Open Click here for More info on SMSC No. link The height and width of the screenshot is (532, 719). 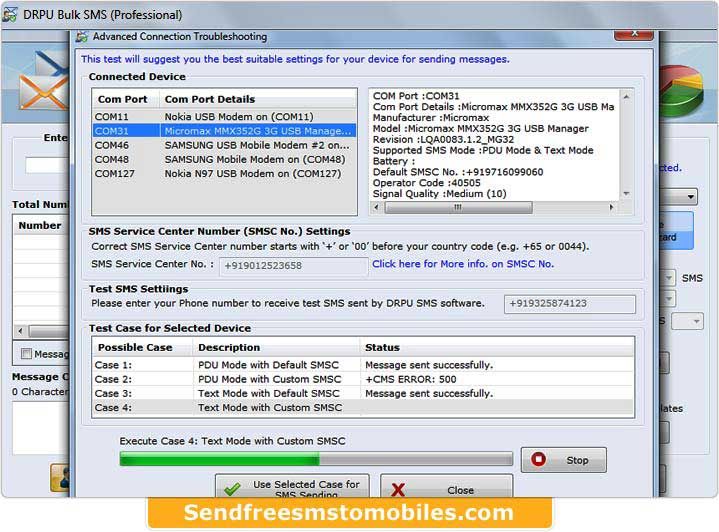pos(463,264)
